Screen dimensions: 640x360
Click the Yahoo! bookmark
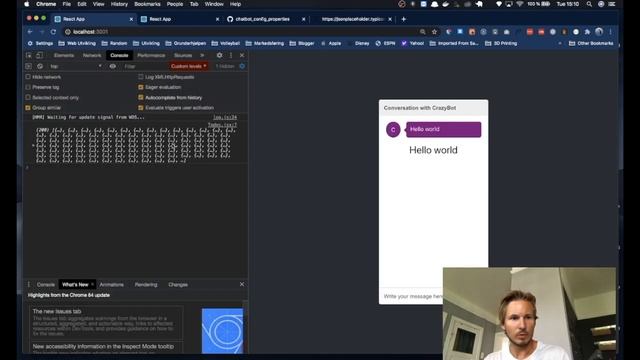413,43
